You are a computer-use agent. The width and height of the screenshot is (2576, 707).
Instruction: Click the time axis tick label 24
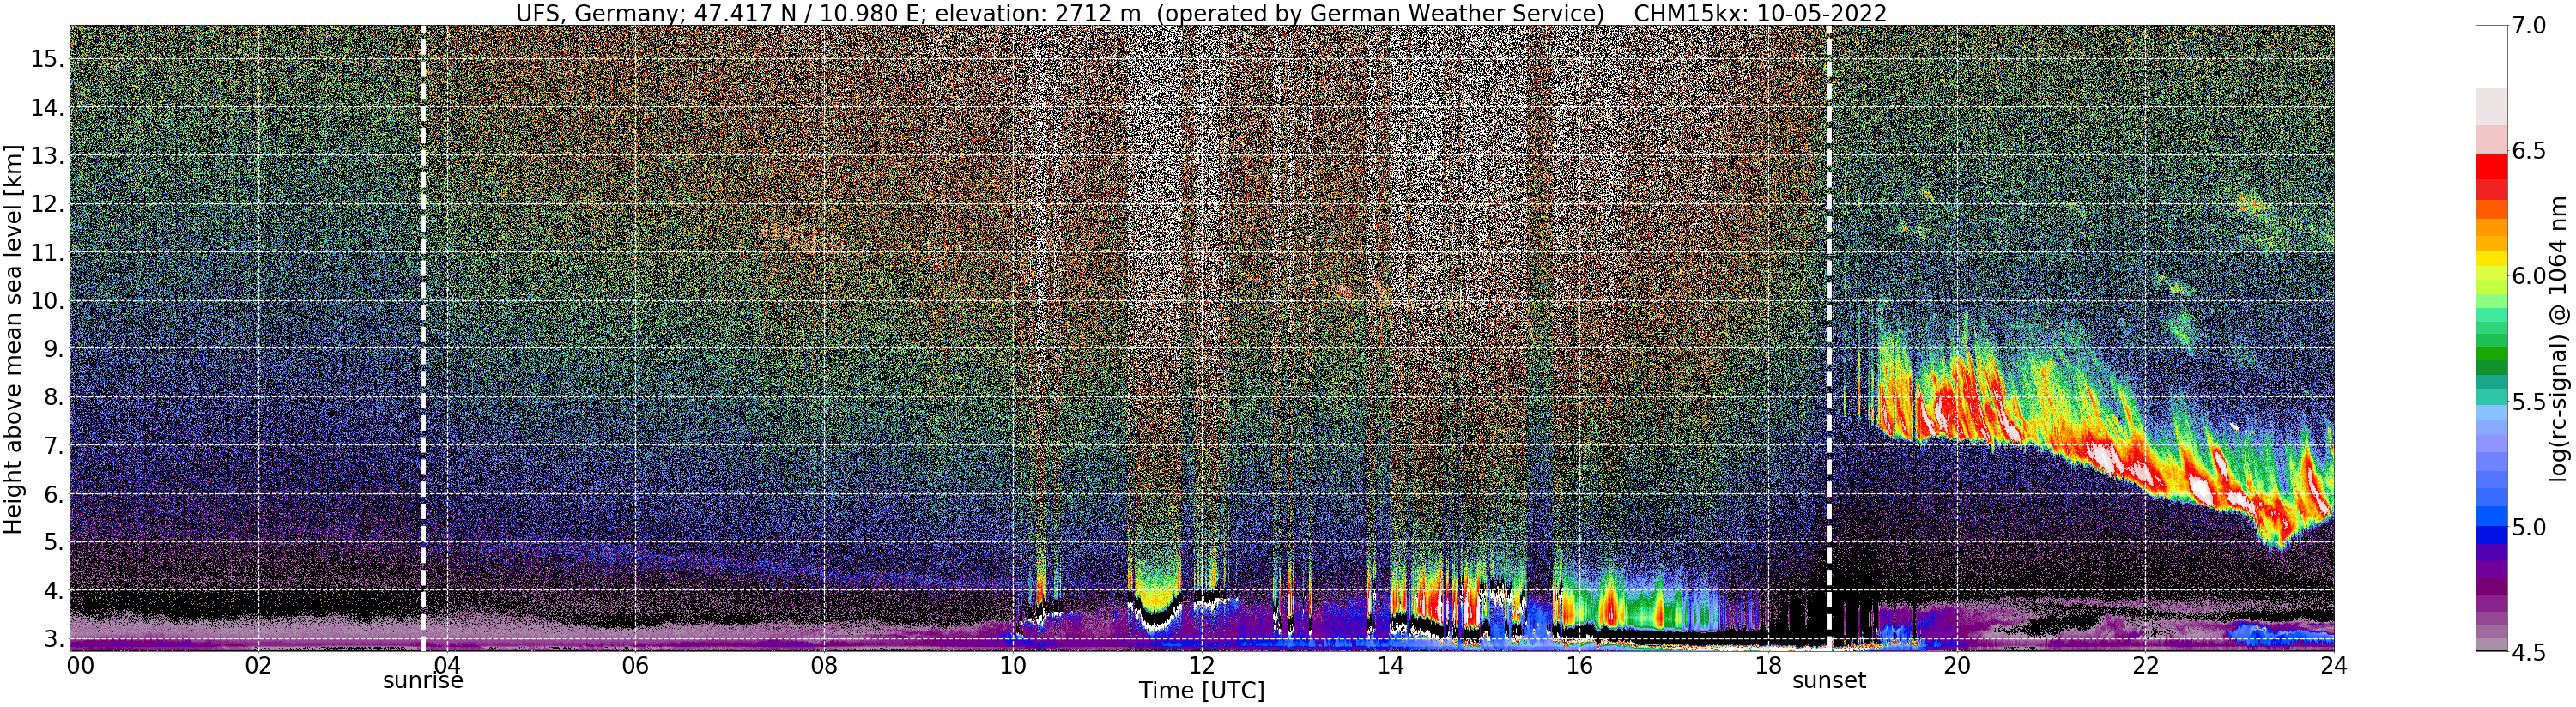(x=2334, y=666)
